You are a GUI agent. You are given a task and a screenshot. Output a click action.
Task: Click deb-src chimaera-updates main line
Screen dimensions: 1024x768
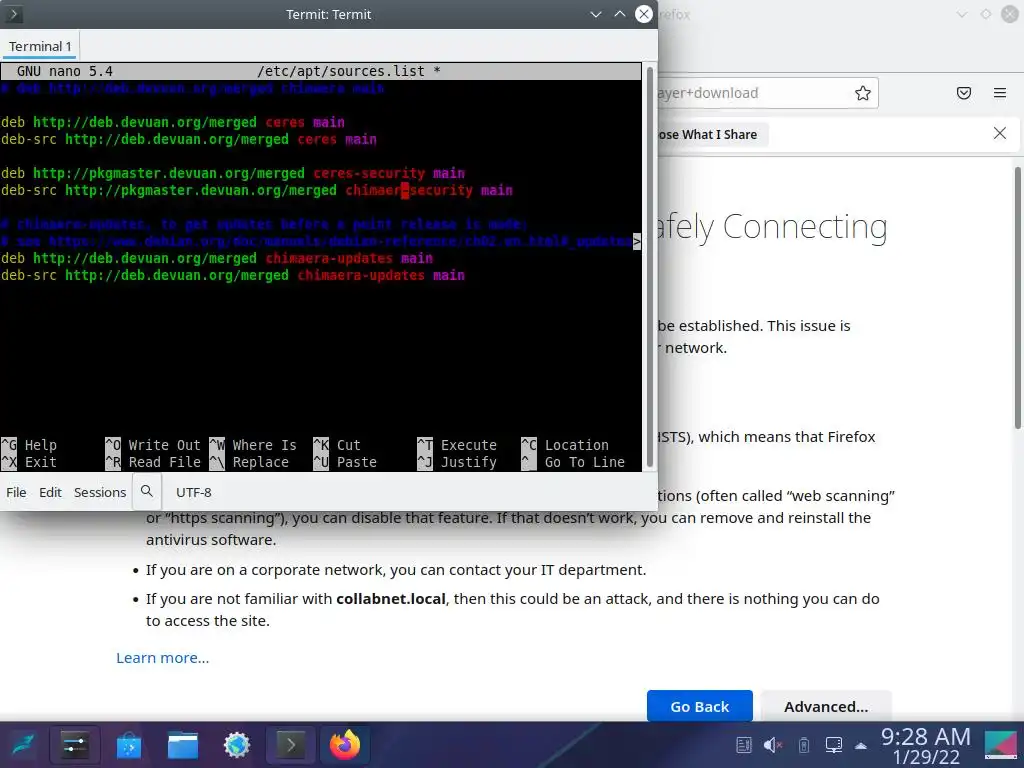click(233, 275)
